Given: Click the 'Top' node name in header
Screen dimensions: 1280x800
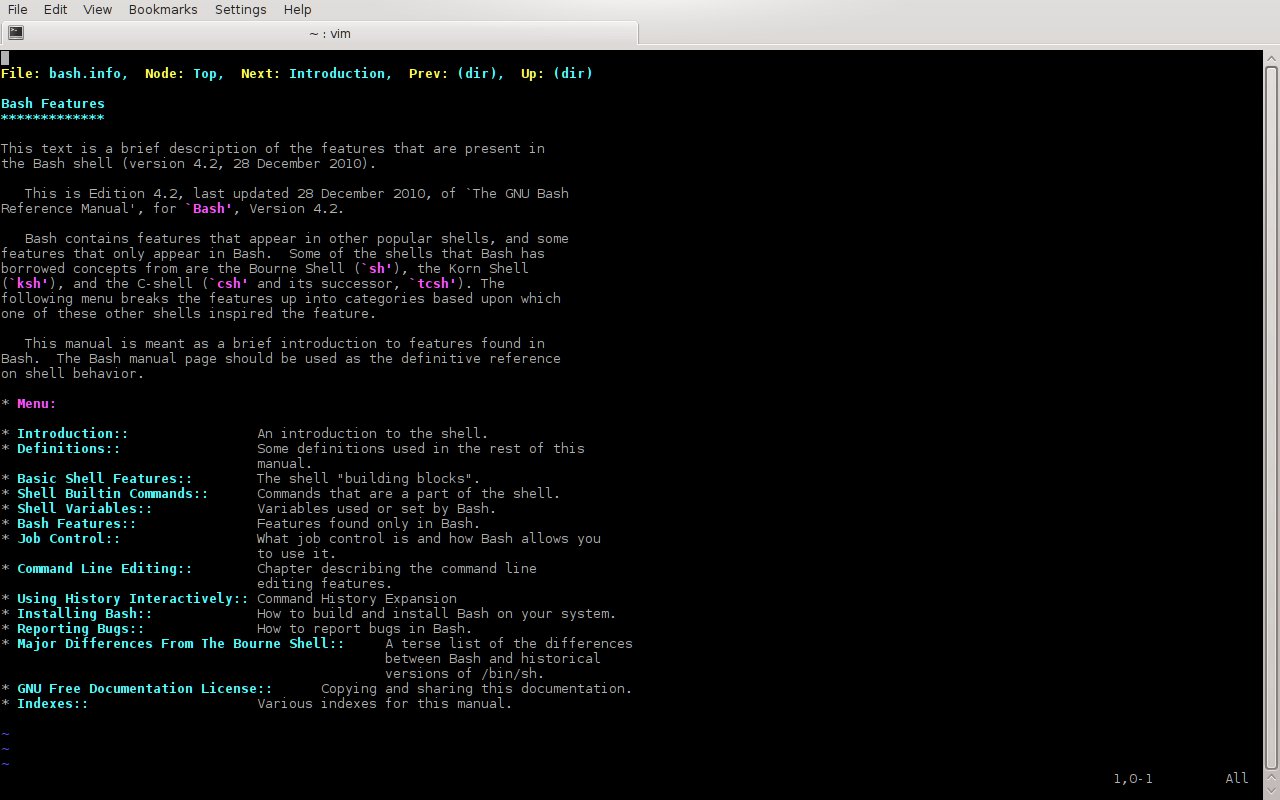Looking at the screenshot, I should (205, 73).
